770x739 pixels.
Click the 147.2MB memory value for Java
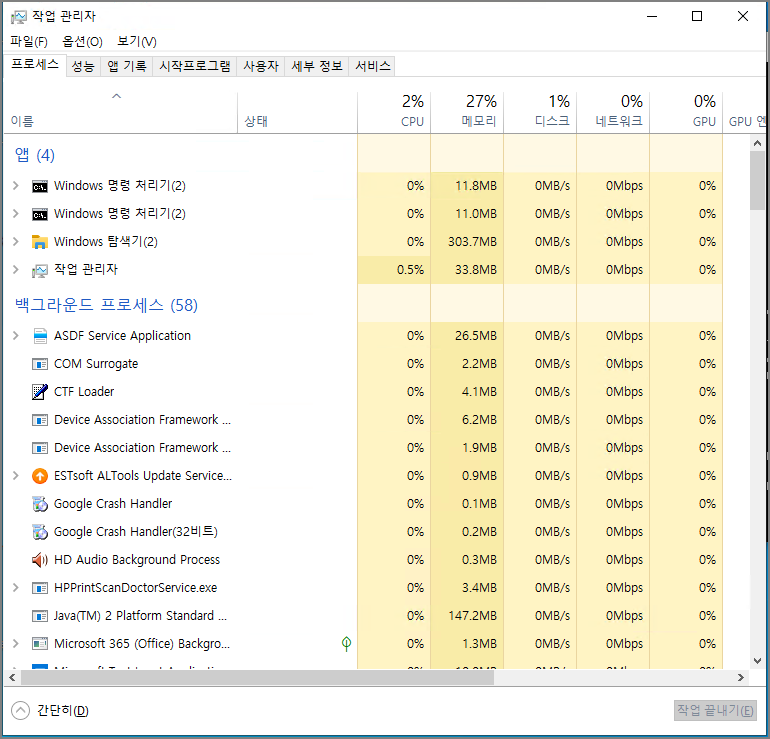click(472, 616)
